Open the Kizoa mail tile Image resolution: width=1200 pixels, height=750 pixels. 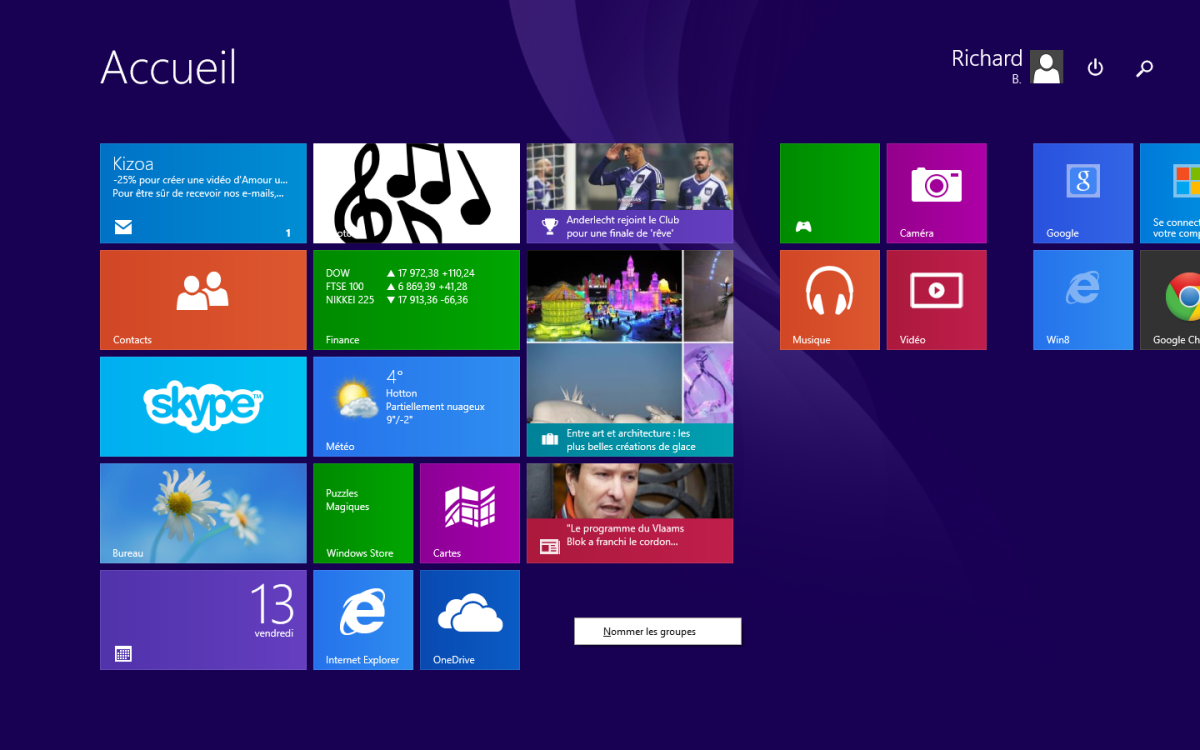coord(203,193)
